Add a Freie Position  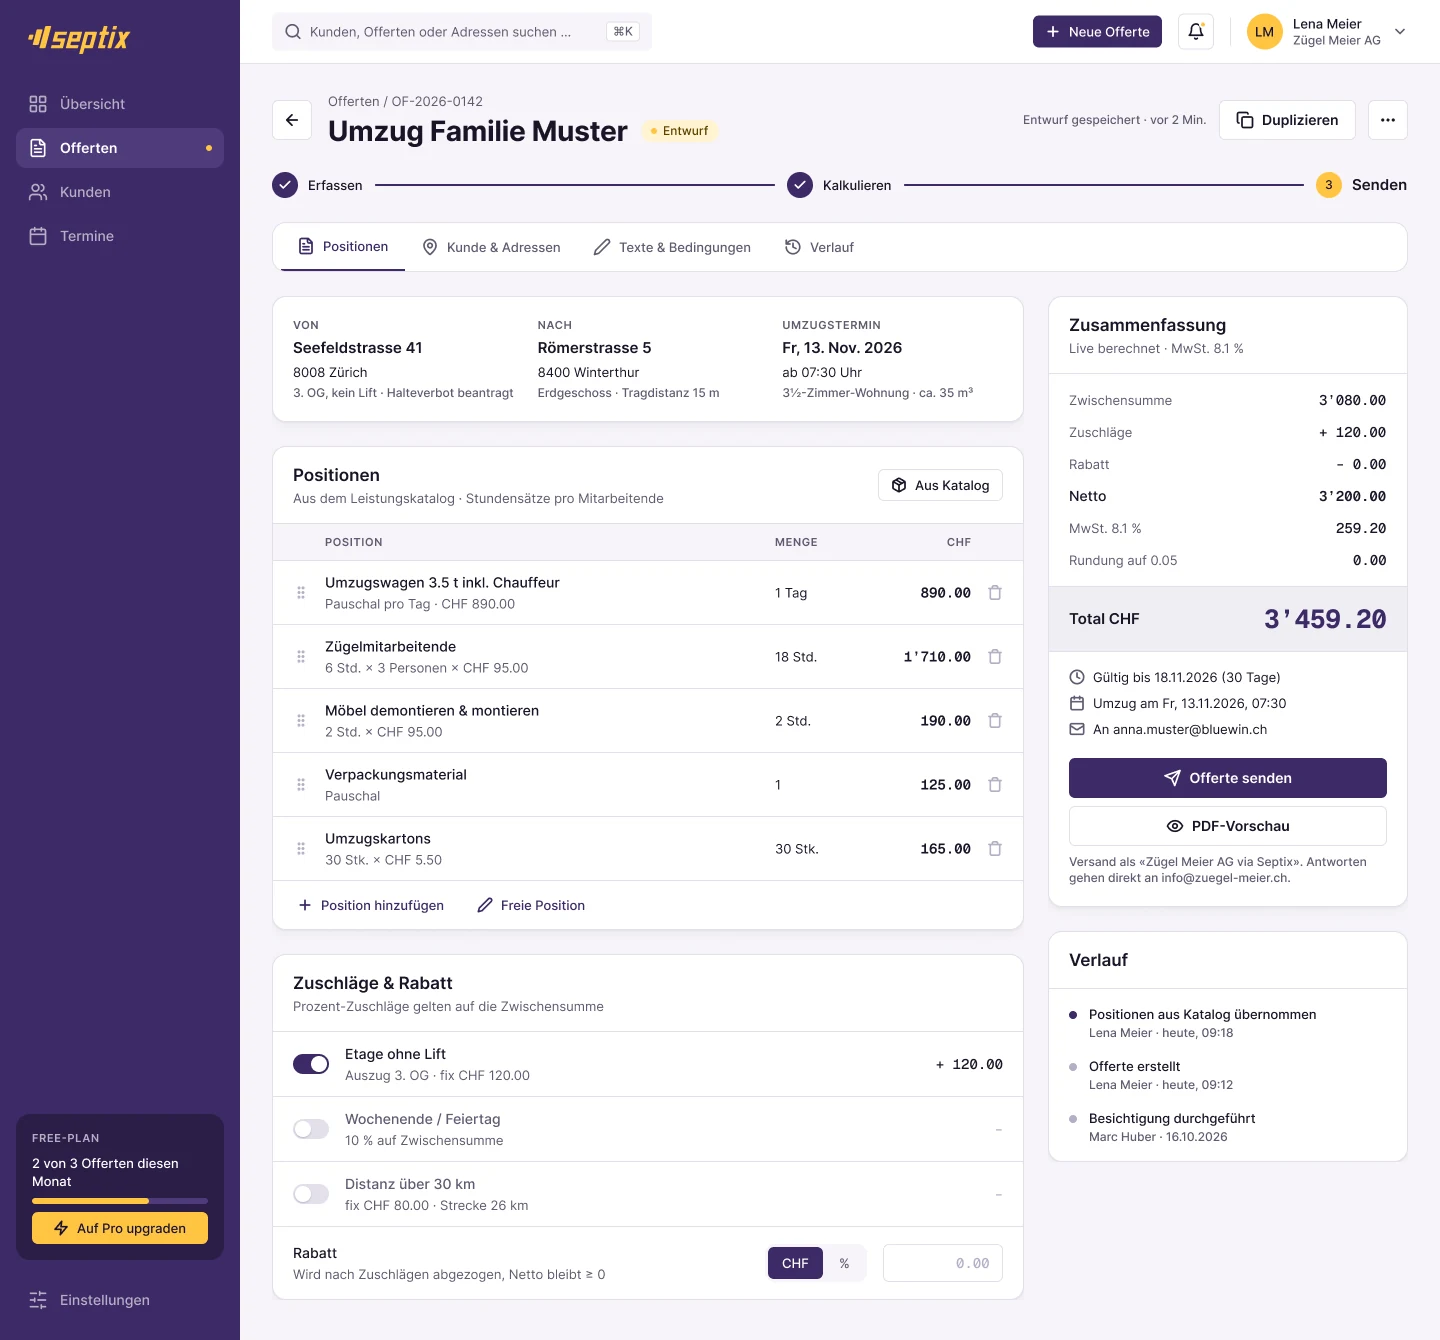pos(531,905)
